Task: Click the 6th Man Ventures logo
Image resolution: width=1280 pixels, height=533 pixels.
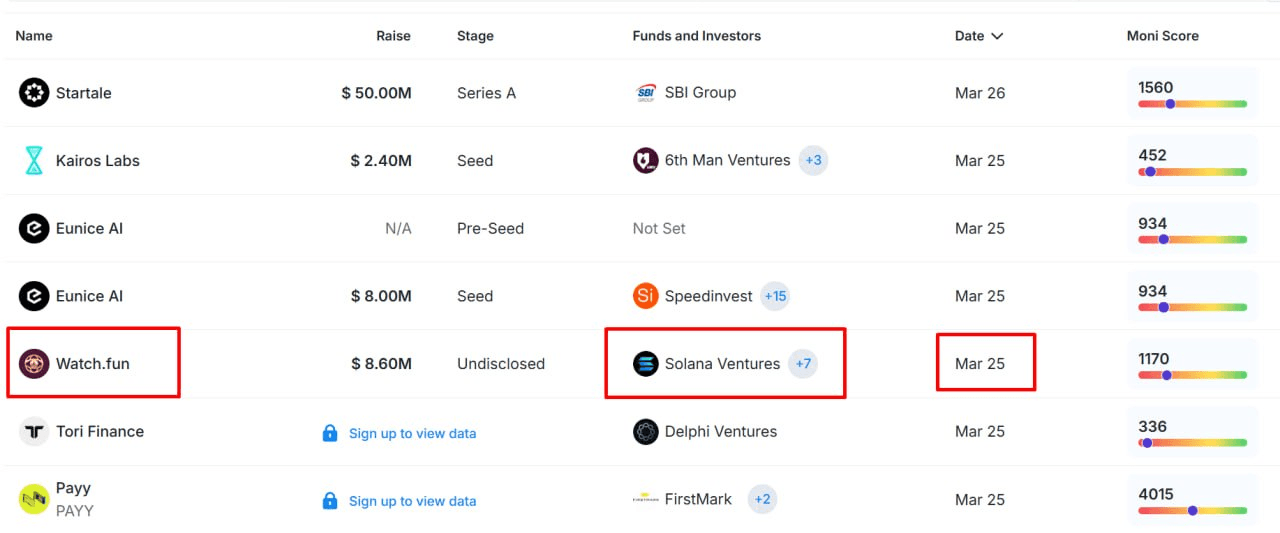Action: pyautogui.click(x=646, y=160)
